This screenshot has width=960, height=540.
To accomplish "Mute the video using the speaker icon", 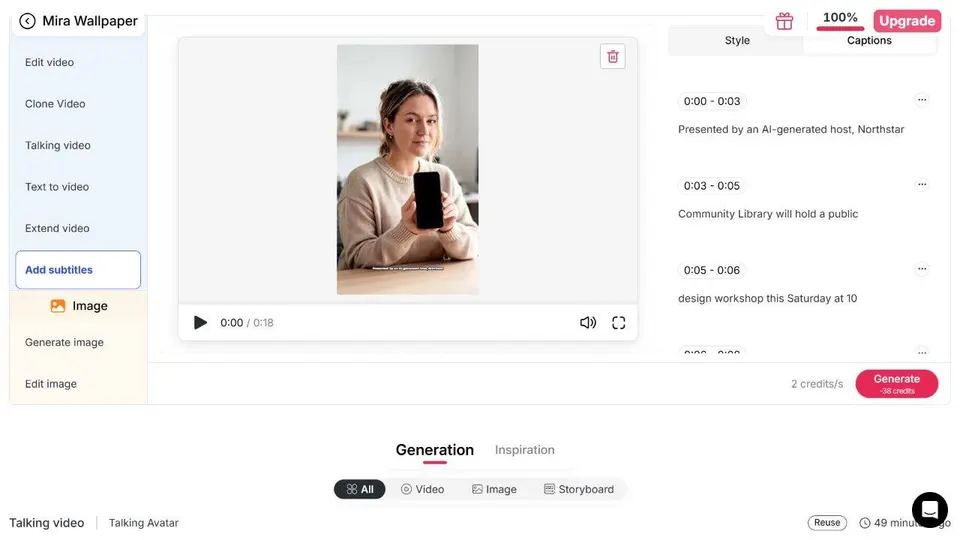I will [588, 323].
